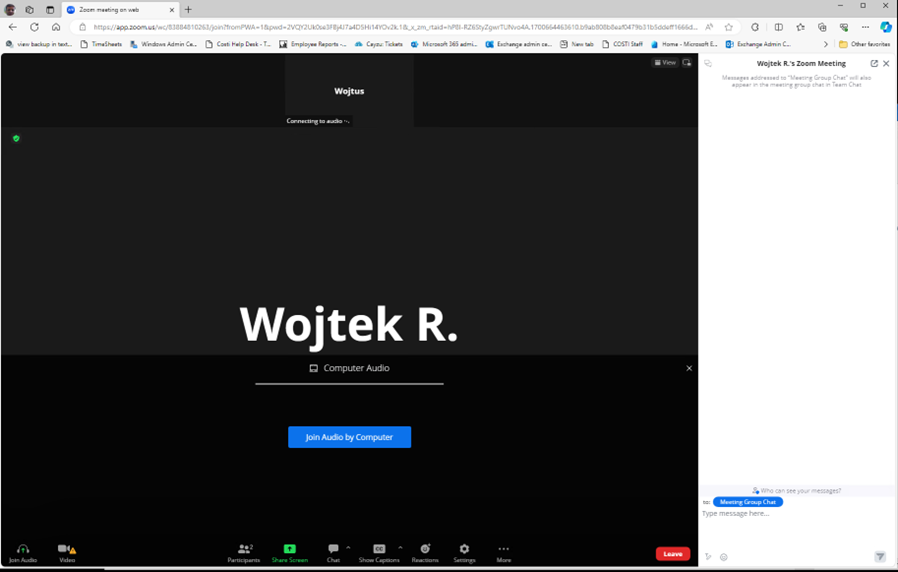Click the red Leave button
Viewport: 898px width, 572px height.
click(672, 554)
